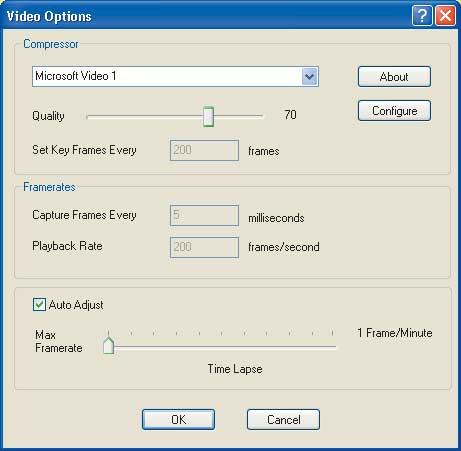
Task: Click the Time Lapse label
Action: [235, 369]
